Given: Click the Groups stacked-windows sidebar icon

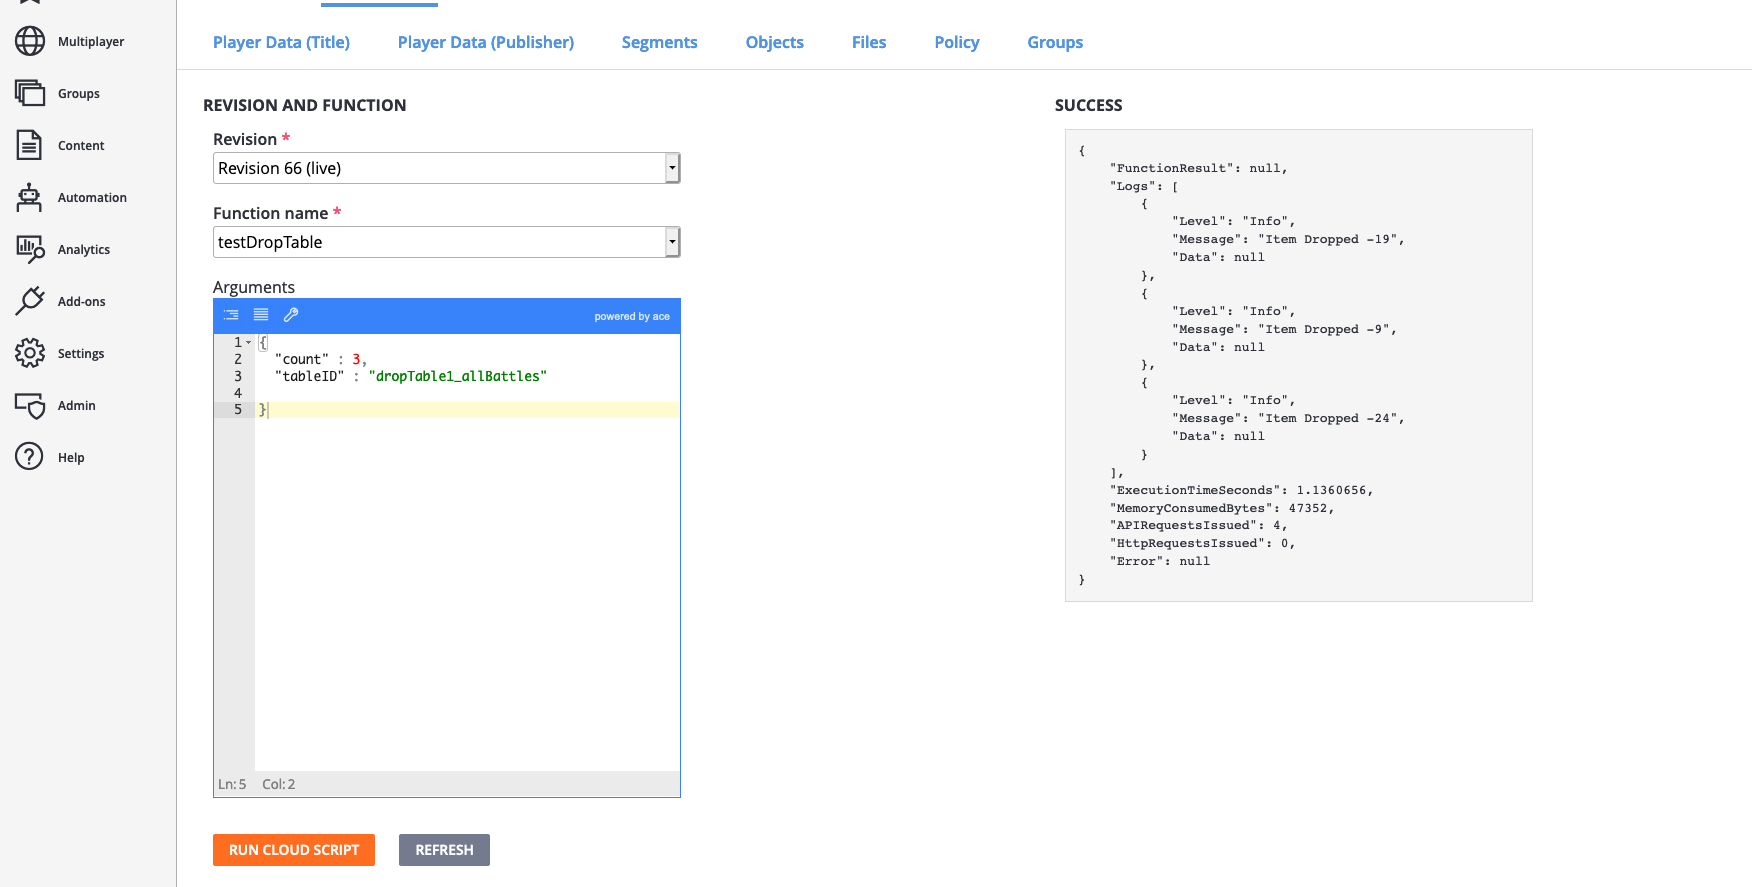Looking at the screenshot, I should point(30,93).
